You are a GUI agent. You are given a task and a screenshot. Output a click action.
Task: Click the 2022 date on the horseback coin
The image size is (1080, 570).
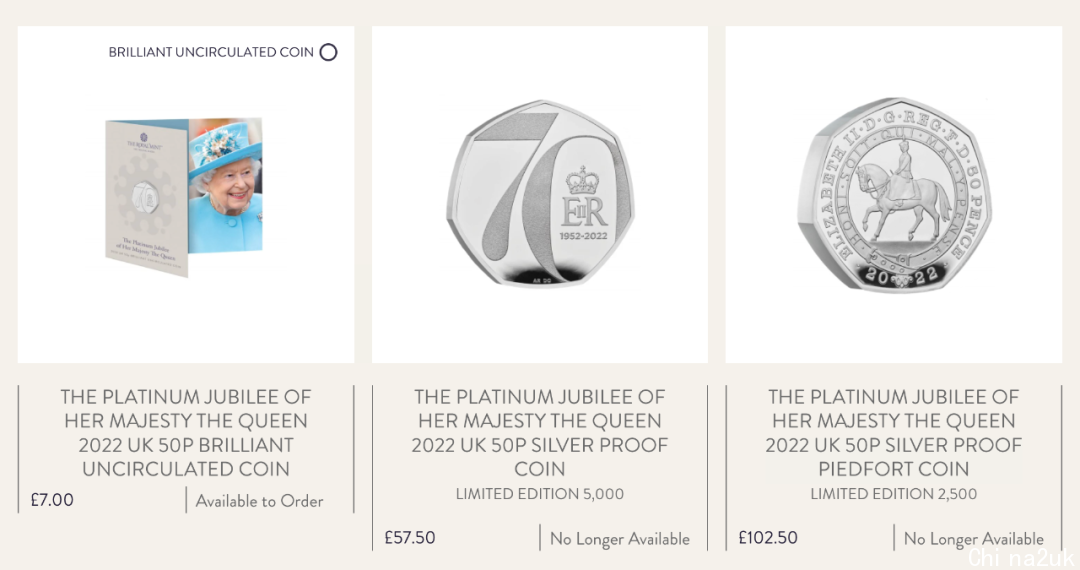[893, 275]
